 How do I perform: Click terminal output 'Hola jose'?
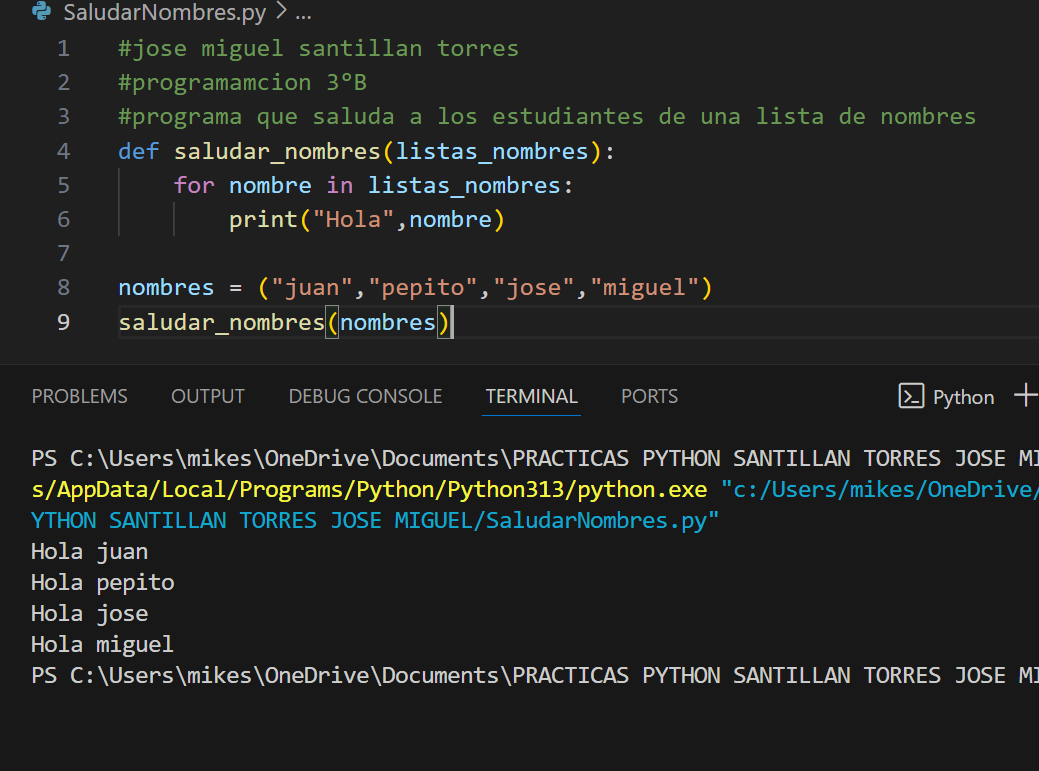89,614
